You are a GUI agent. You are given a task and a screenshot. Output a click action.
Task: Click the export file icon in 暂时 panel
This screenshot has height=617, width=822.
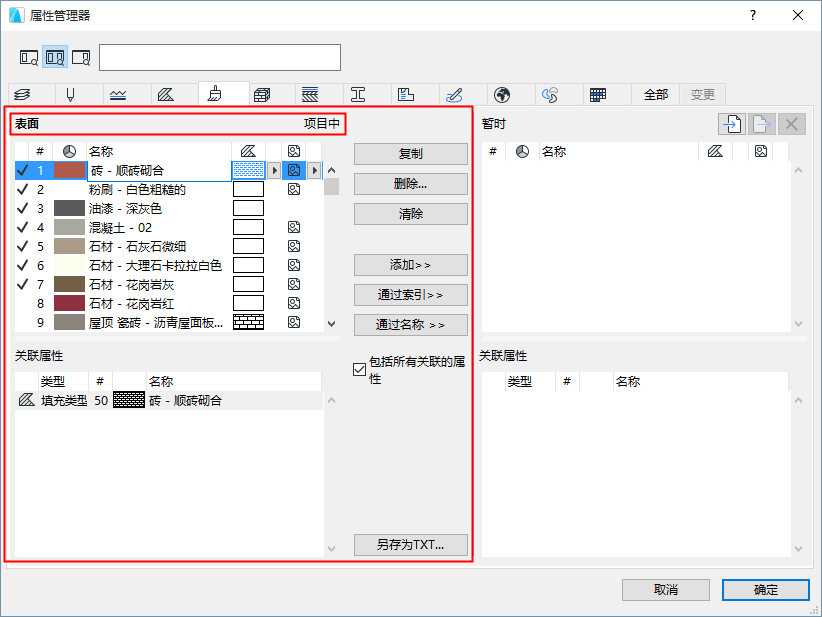point(762,124)
